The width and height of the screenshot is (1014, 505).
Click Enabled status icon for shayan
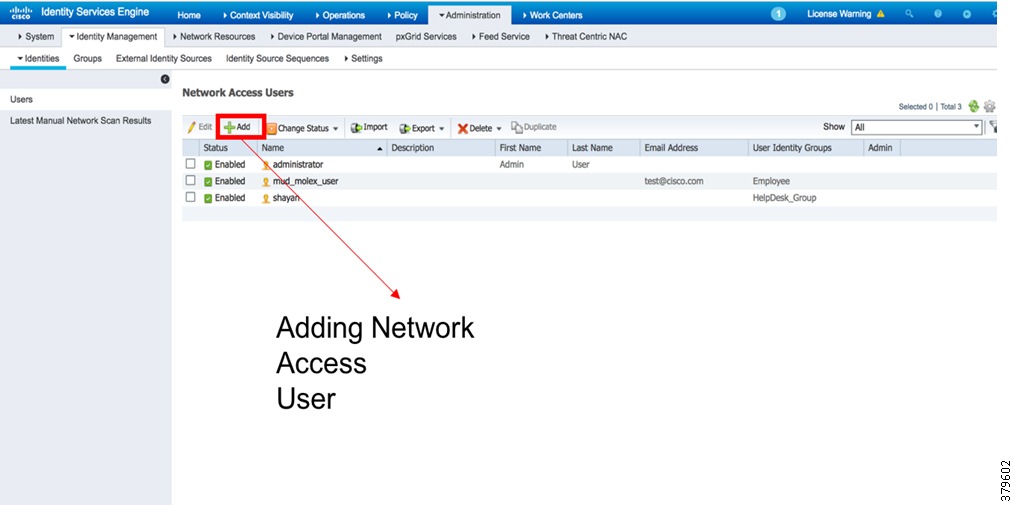coord(208,199)
